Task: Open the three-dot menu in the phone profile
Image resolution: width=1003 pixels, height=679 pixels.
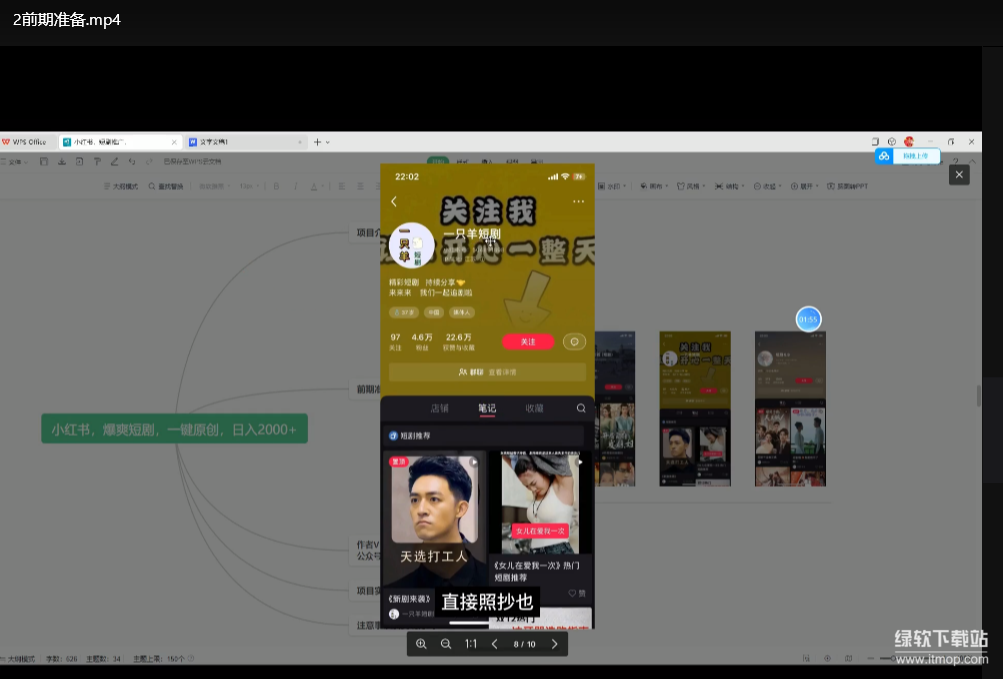Action: click(578, 201)
